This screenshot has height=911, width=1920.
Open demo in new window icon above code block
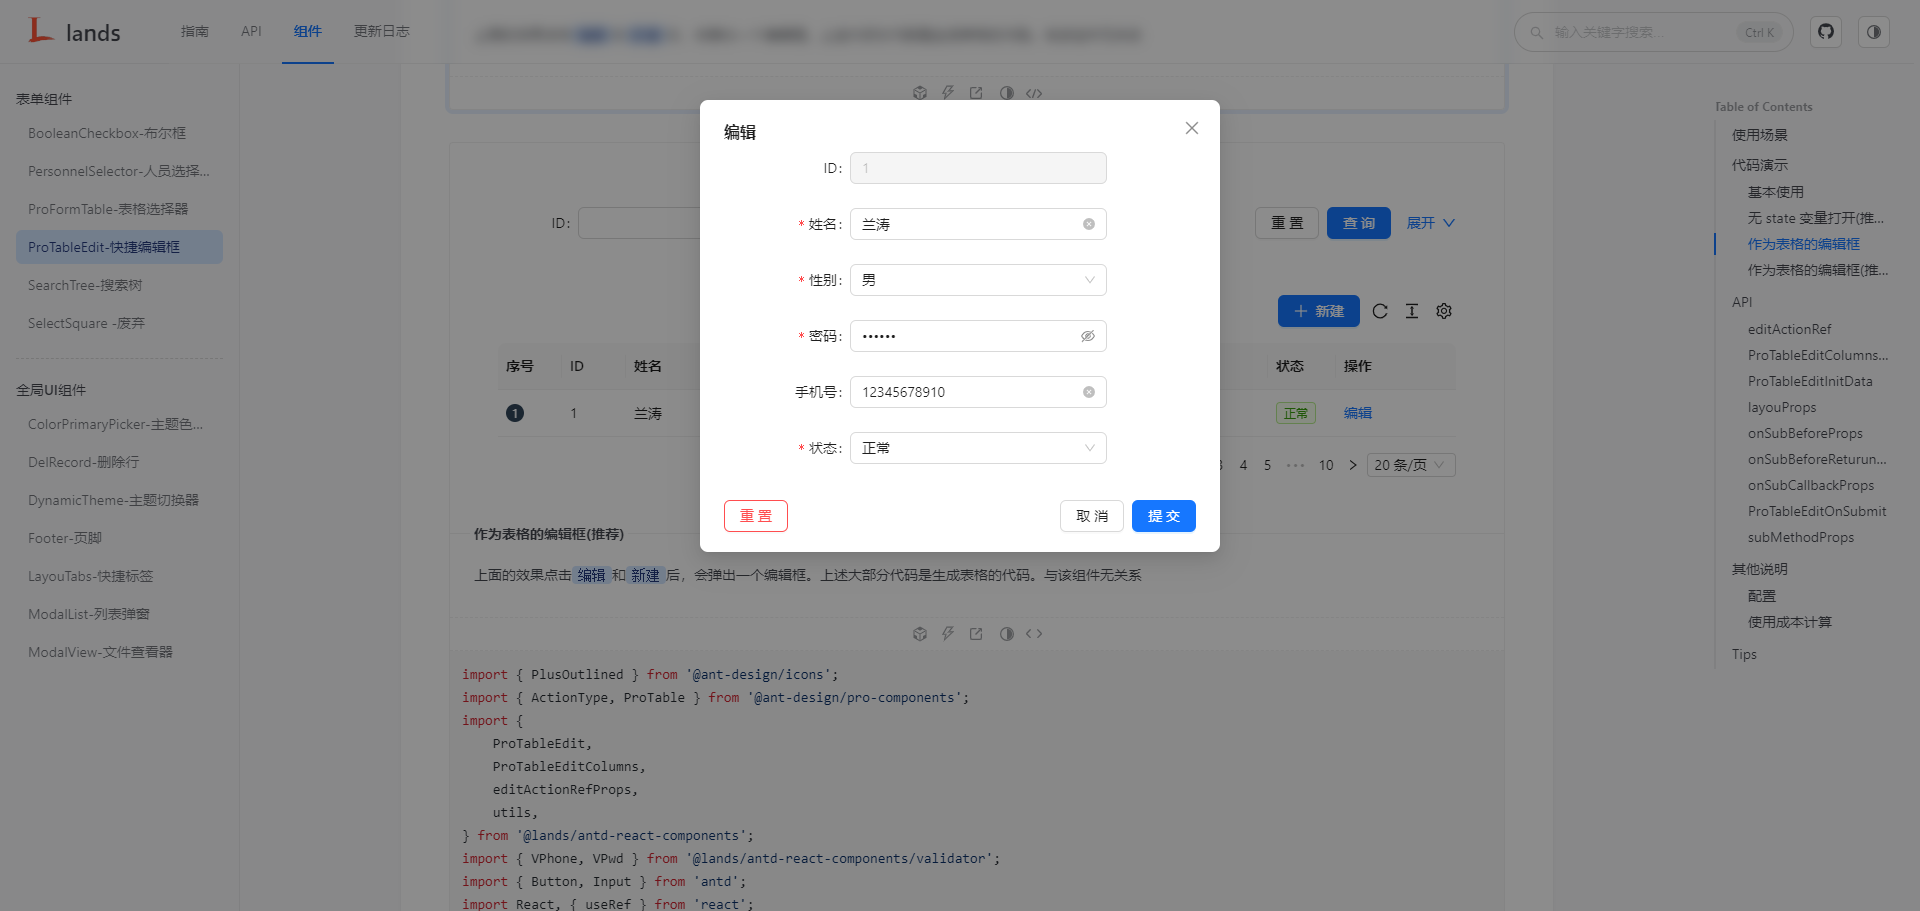click(976, 634)
